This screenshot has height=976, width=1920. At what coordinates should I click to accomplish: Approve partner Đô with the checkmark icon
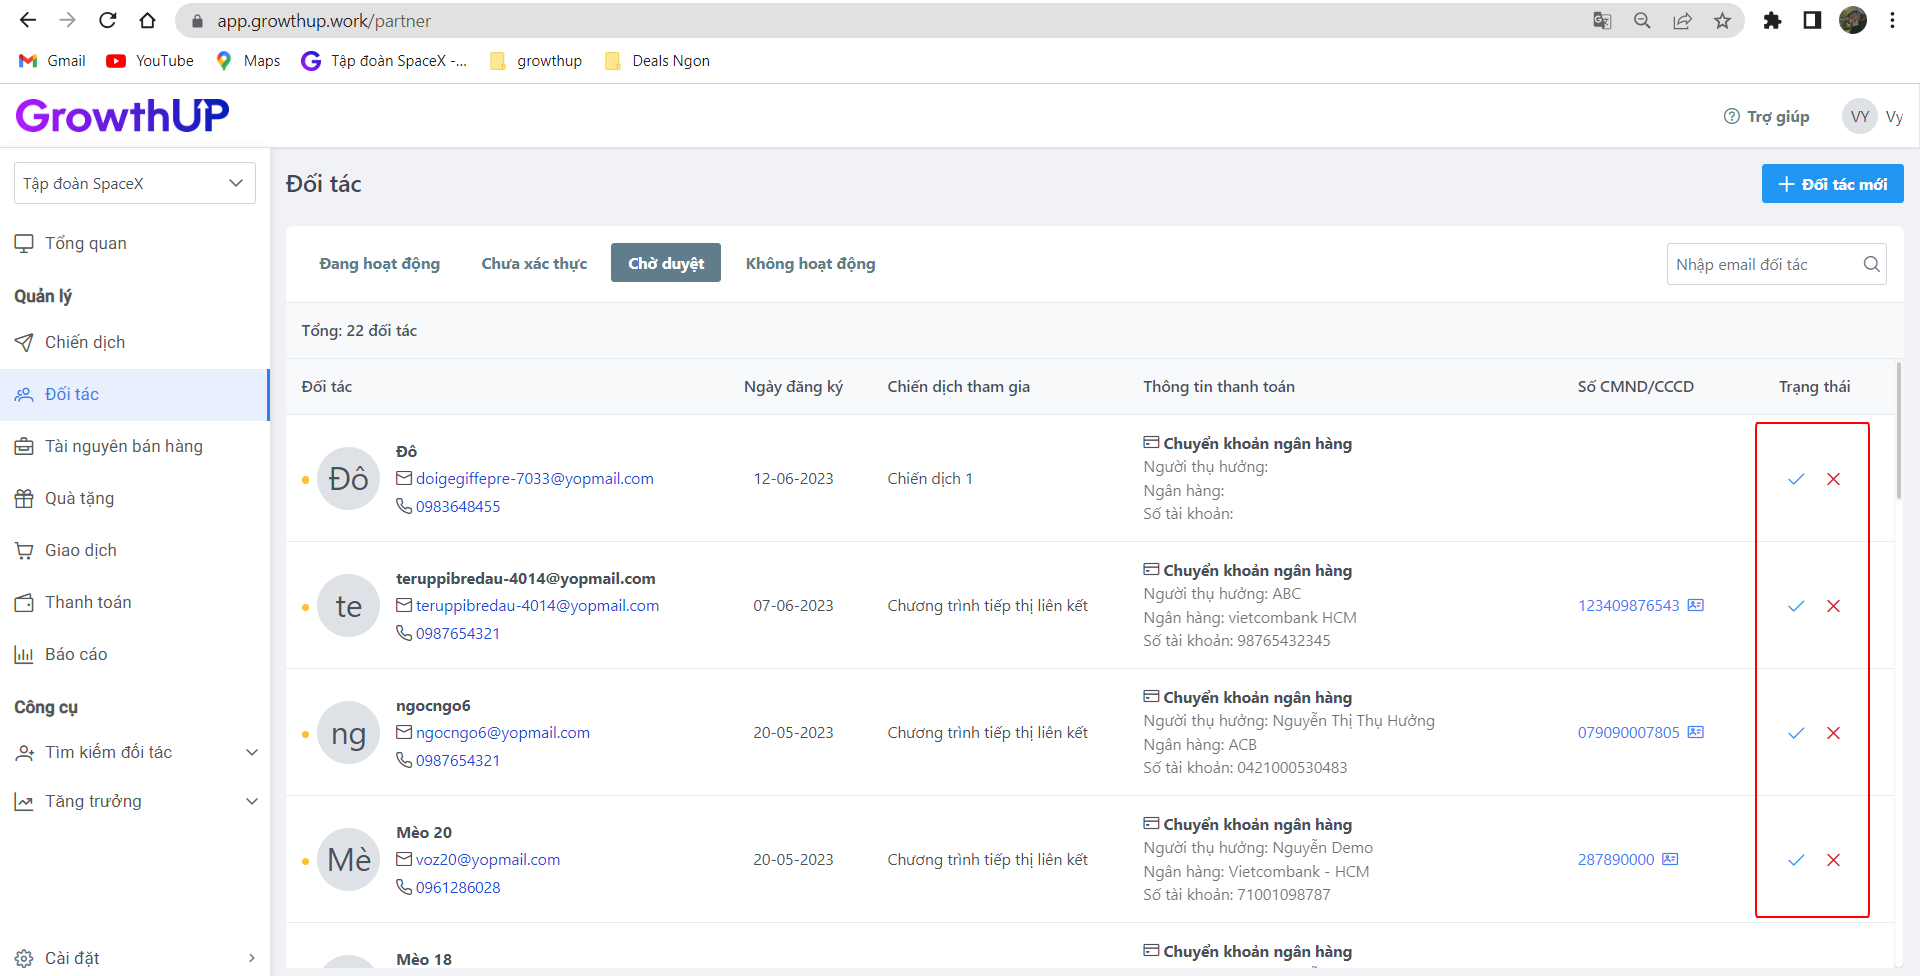[1796, 479]
